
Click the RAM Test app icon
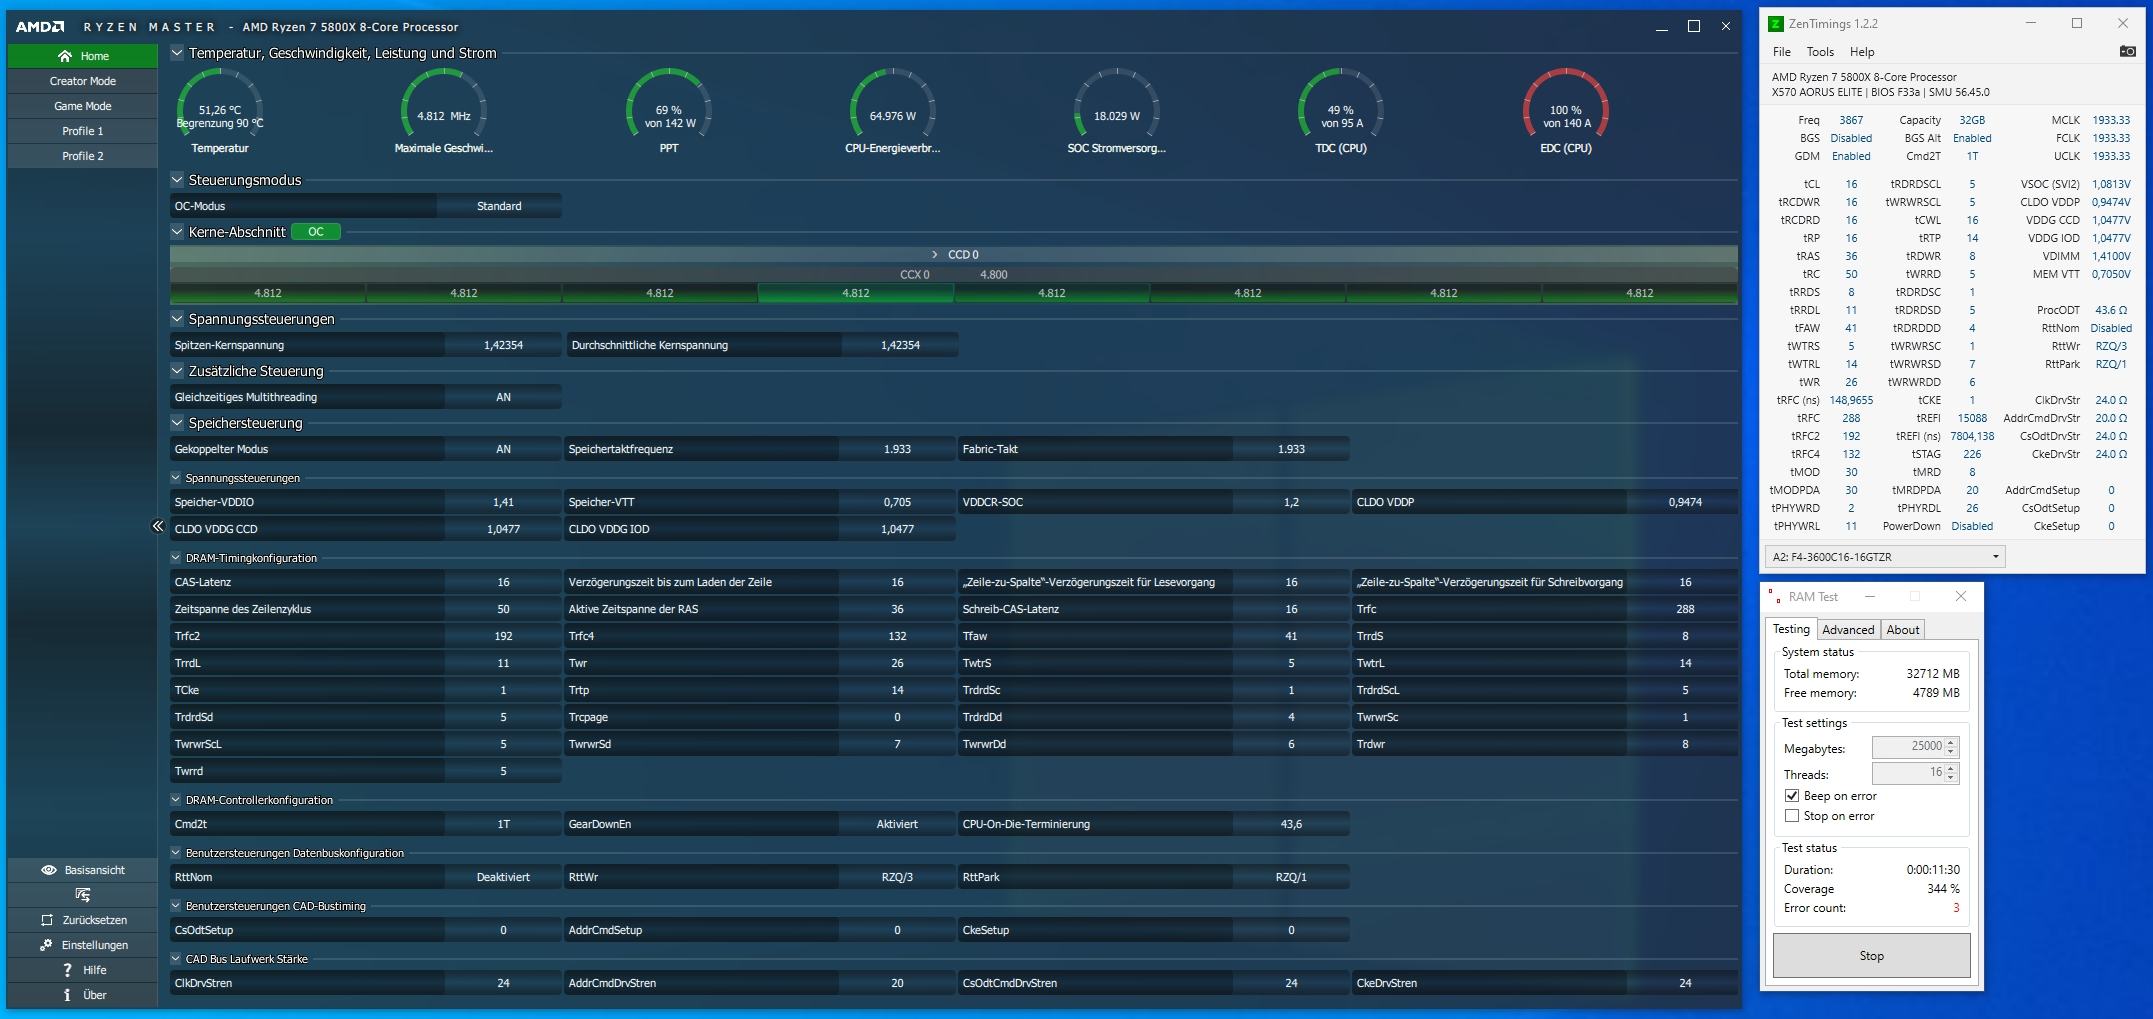(x=1774, y=597)
